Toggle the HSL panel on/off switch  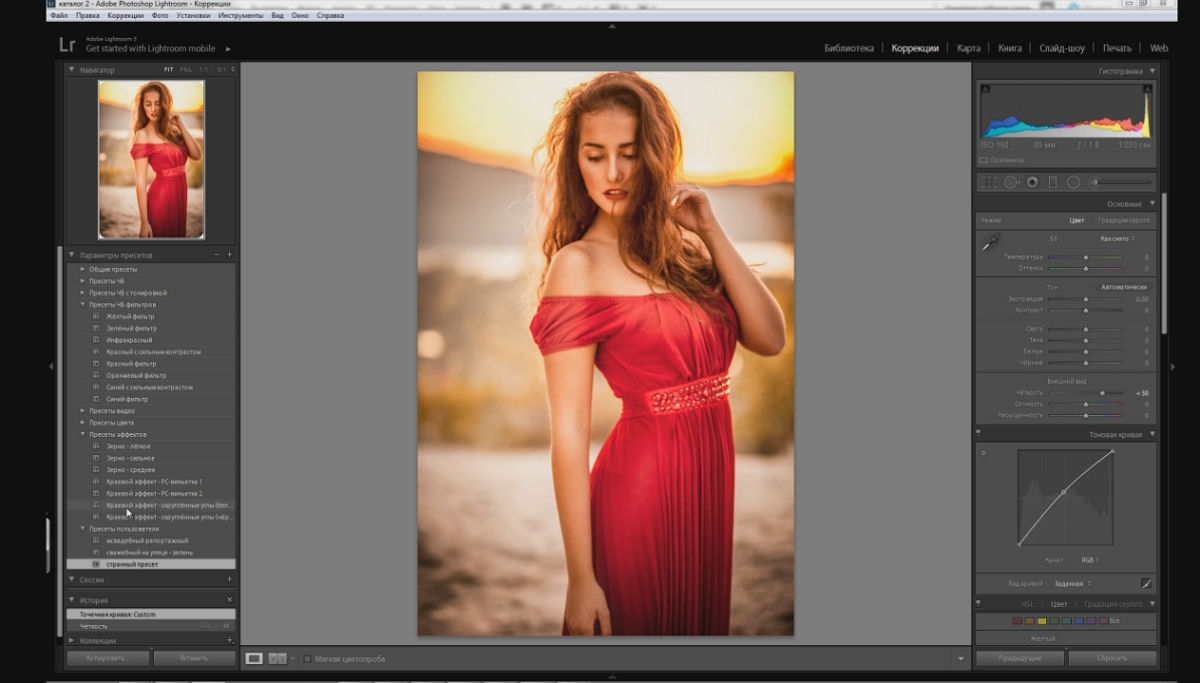(x=978, y=604)
